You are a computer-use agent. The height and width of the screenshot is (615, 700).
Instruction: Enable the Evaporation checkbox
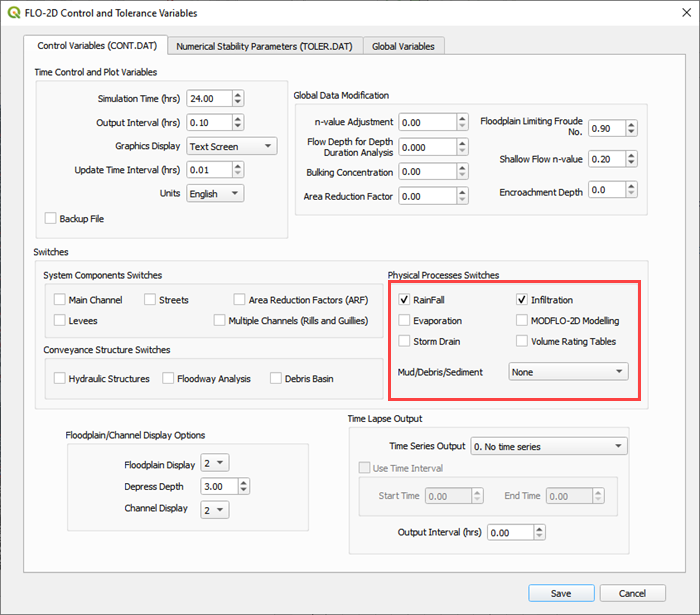point(404,321)
